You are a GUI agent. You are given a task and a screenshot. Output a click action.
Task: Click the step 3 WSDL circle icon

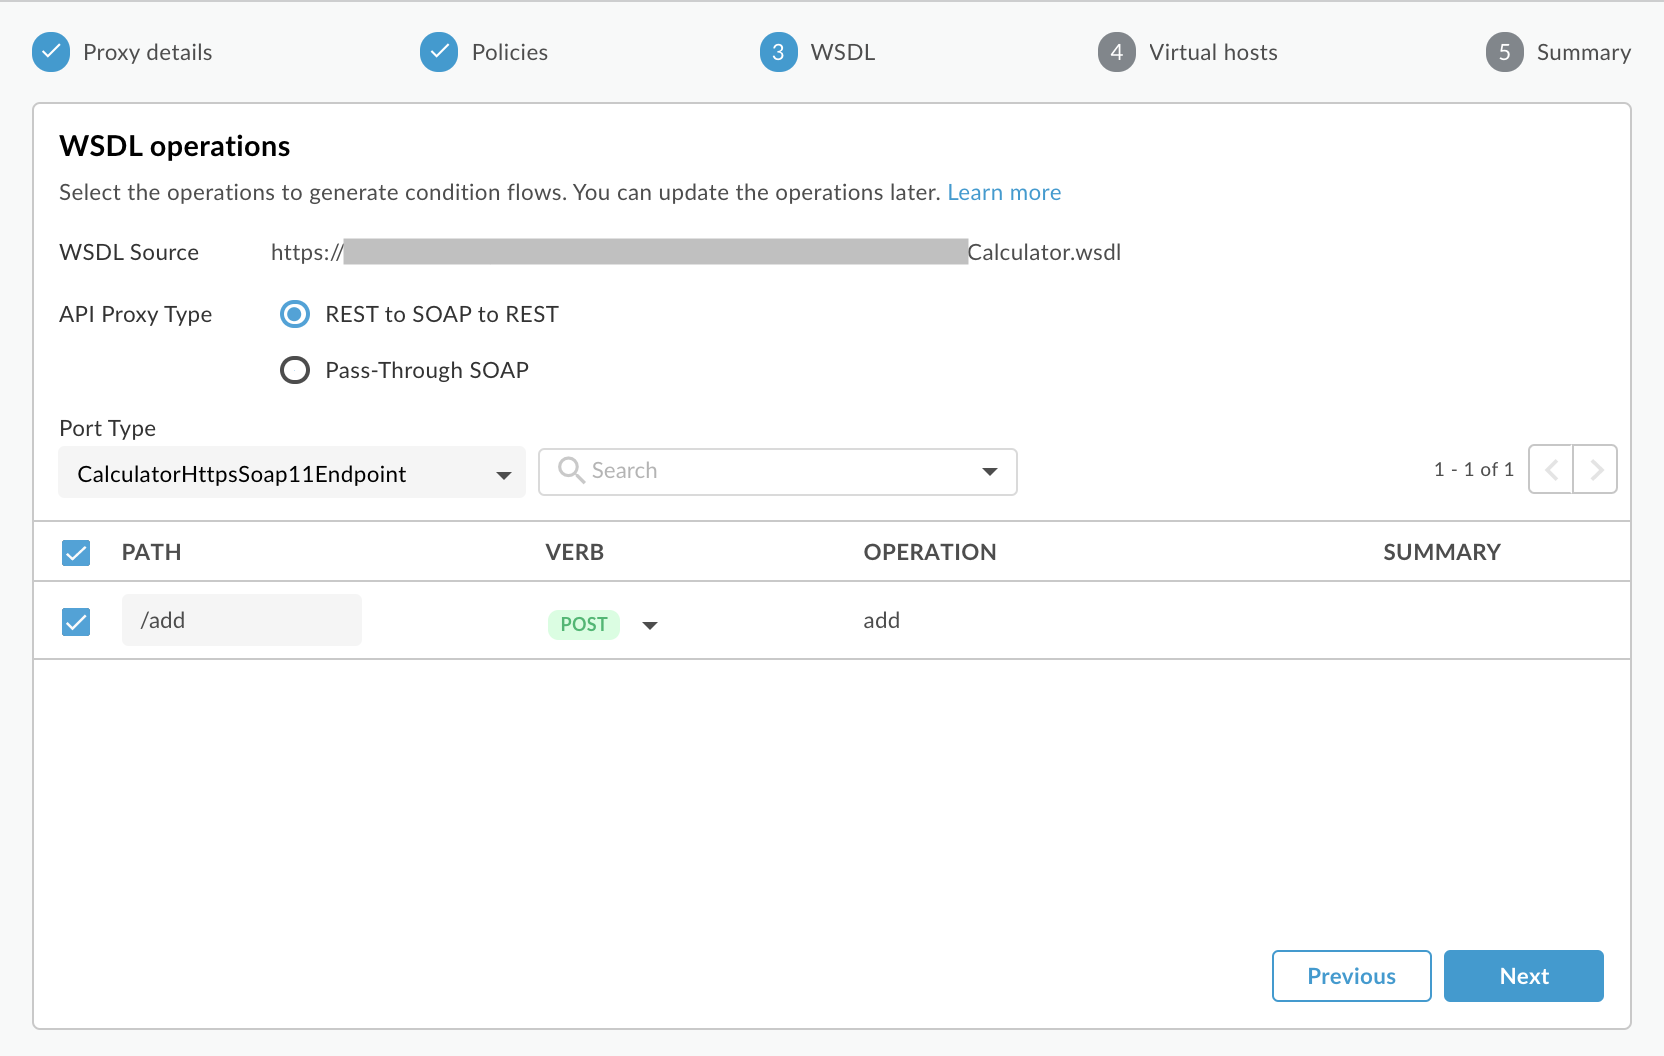pyautogui.click(x=778, y=52)
